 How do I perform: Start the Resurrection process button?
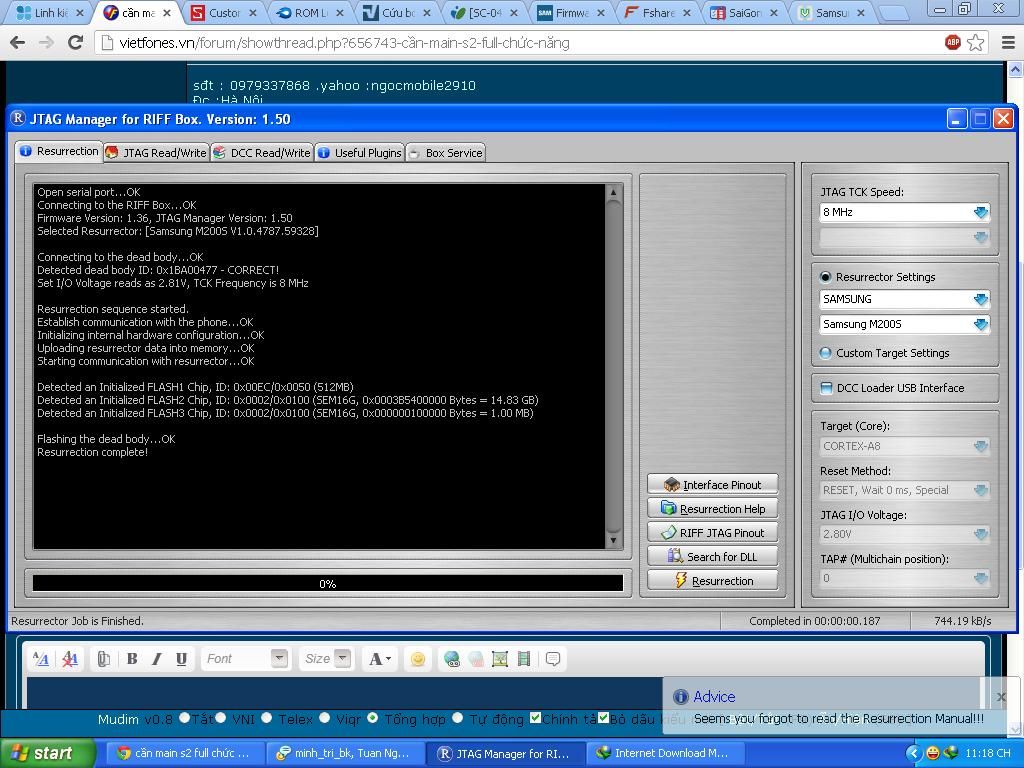(x=712, y=581)
